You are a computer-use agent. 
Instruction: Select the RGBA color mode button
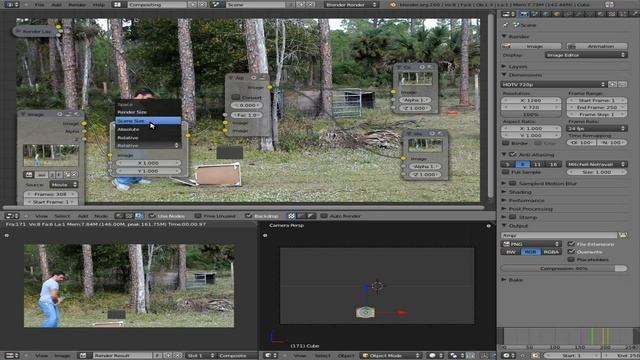(x=551, y=251)
